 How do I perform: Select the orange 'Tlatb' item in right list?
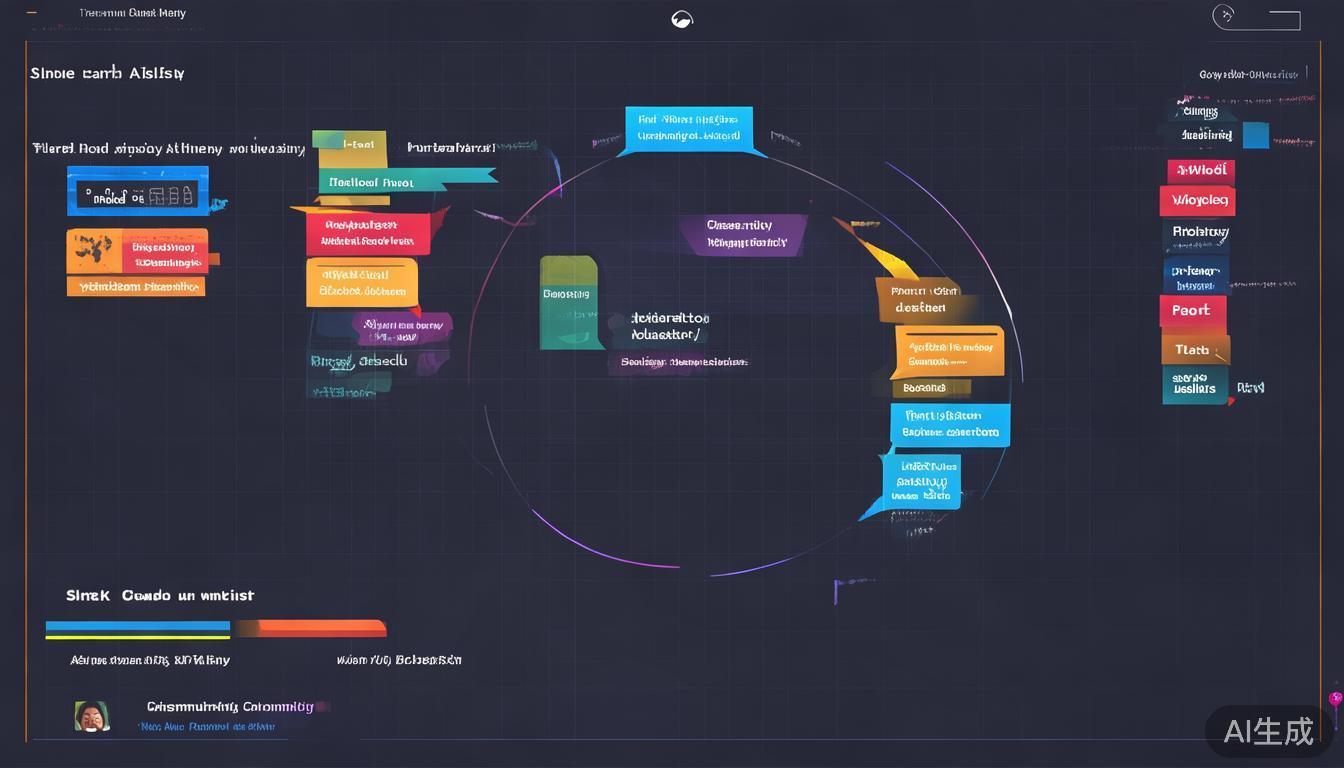coord(1194,350)
